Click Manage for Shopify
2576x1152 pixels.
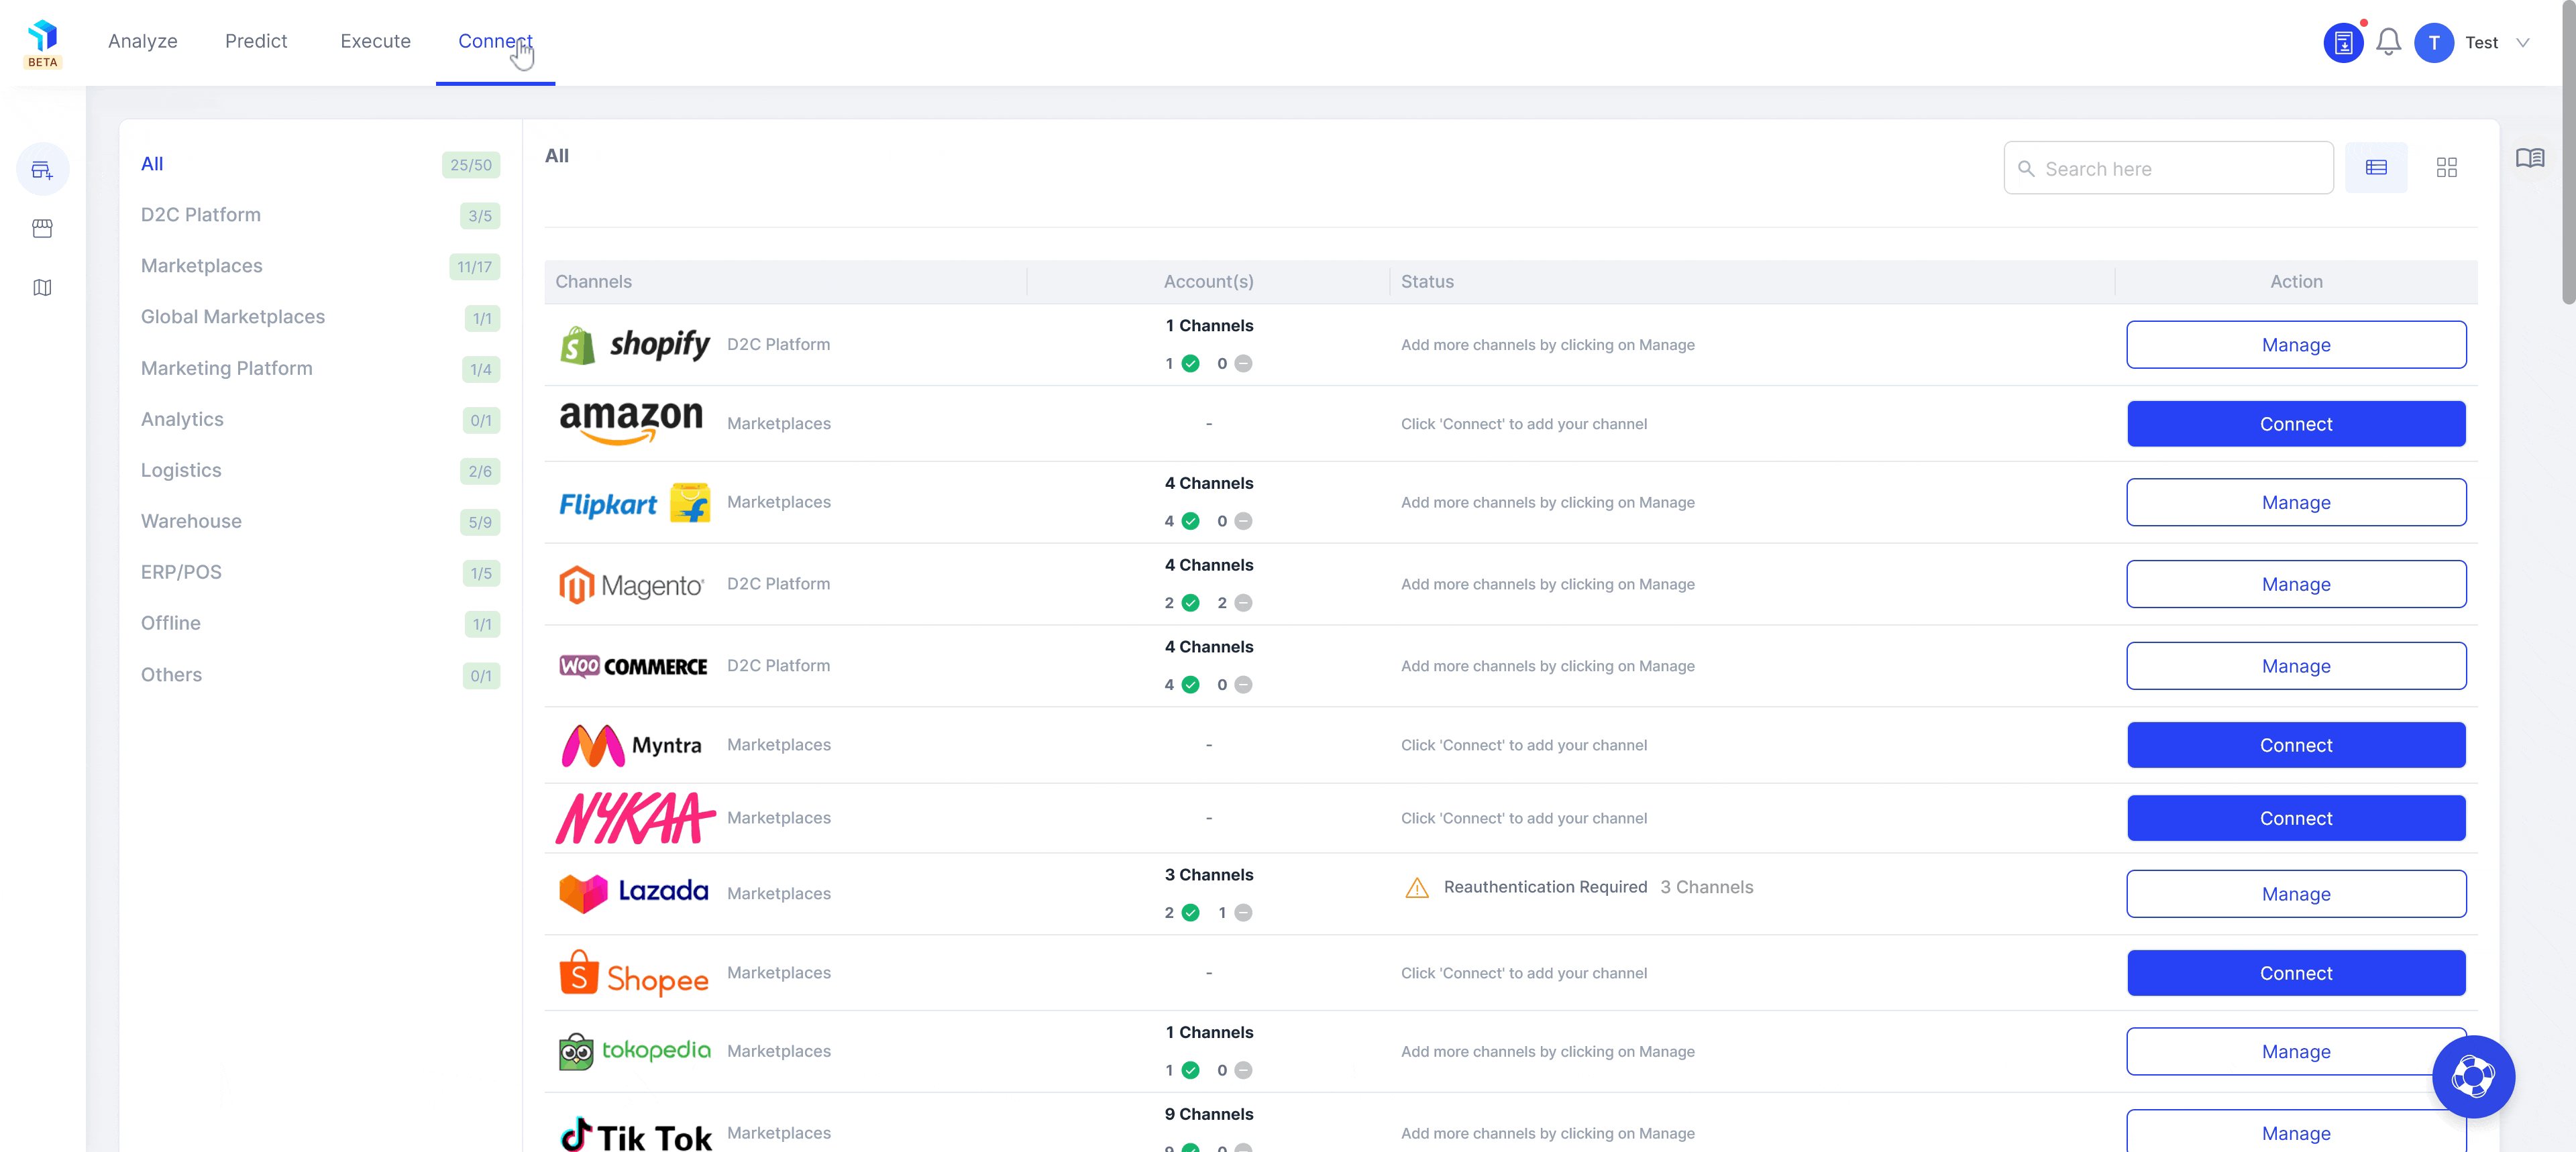[x=2295, y=345]
